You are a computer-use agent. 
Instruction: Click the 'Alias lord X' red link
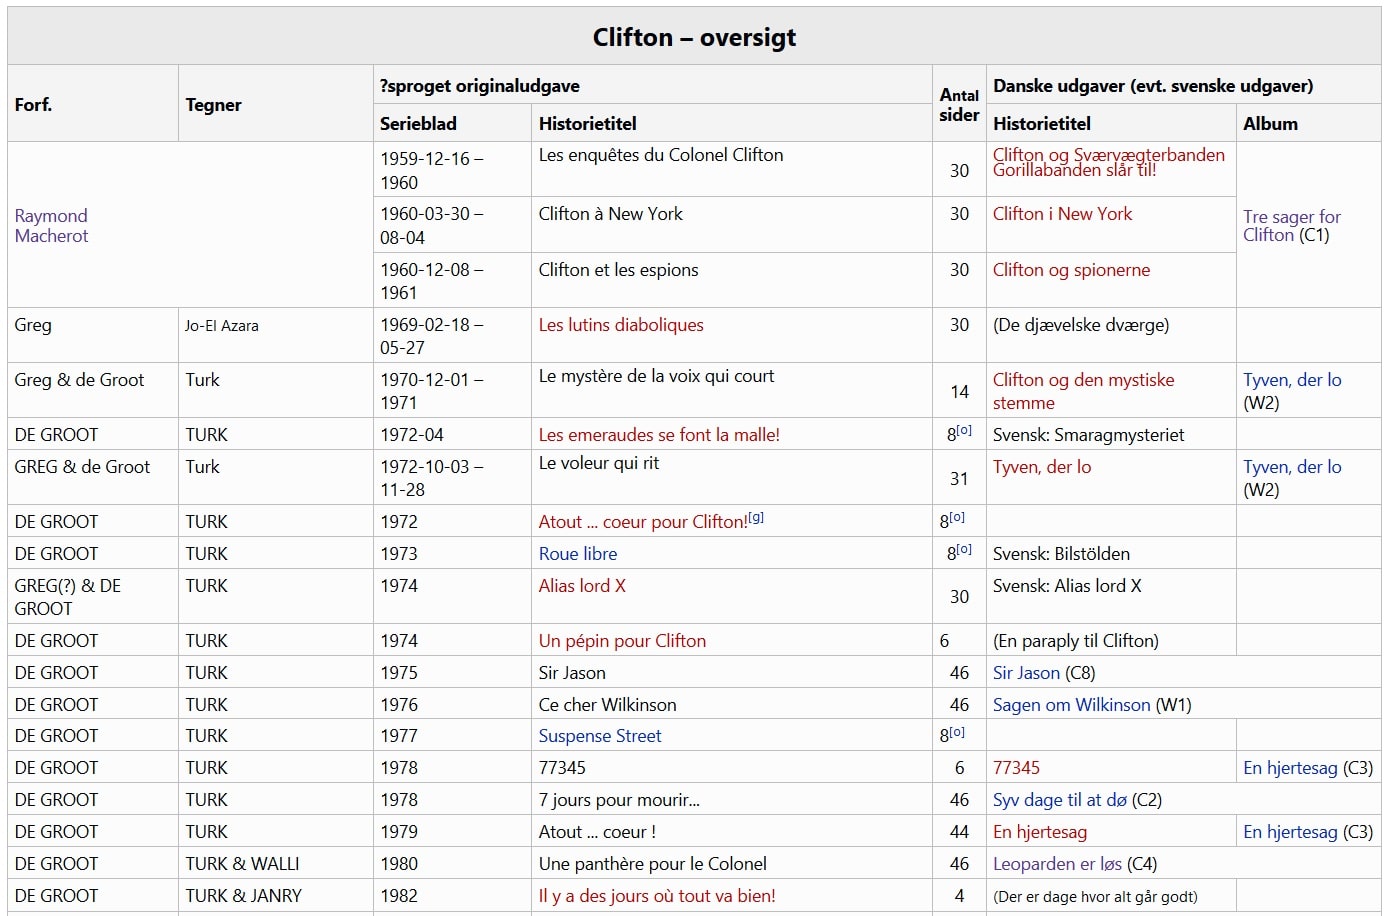pyautogui.click(x=581, y=586)
